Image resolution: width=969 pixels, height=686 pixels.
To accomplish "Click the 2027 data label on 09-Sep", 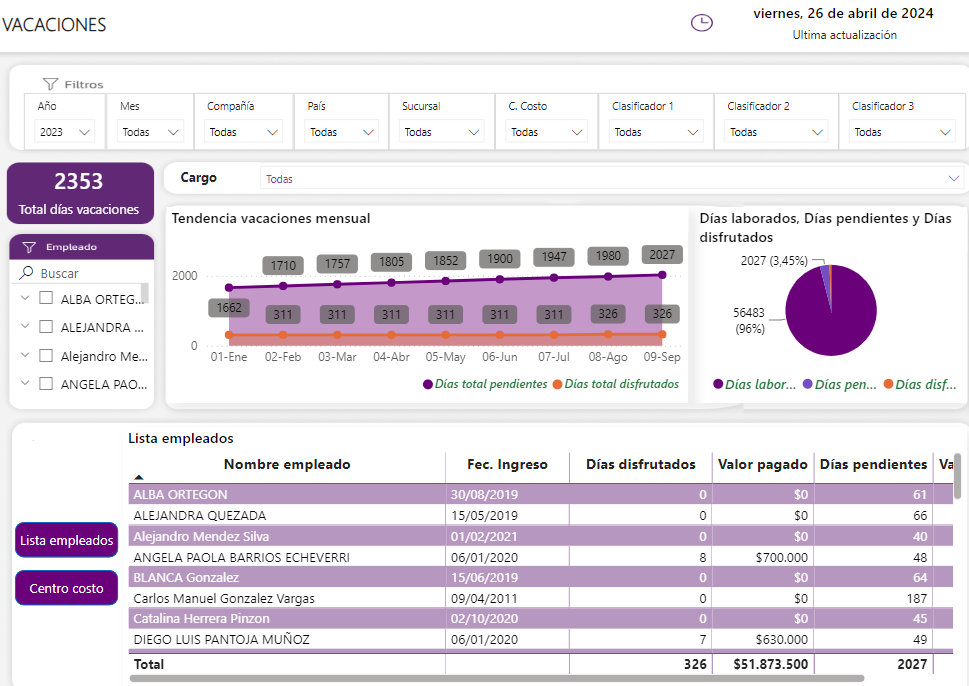I will (660, 254).
